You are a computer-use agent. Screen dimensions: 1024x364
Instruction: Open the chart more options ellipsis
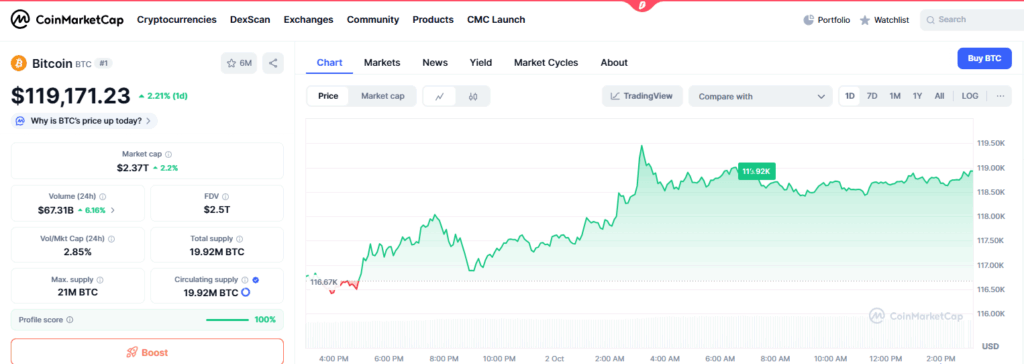click(1000, 96)
